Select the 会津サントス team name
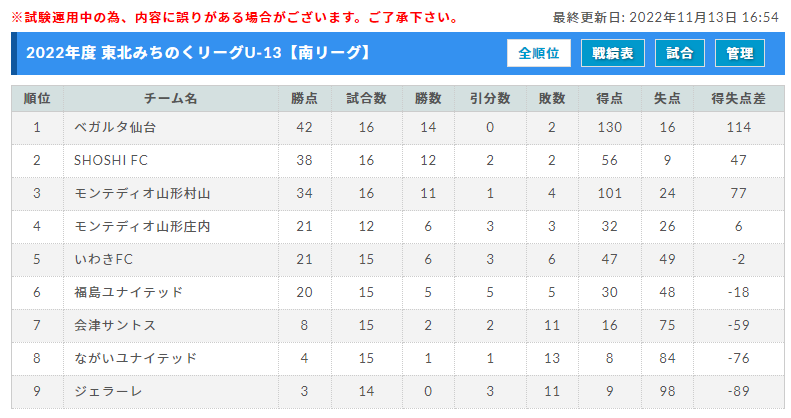This screenshot has height=418, width=791. 115,325
